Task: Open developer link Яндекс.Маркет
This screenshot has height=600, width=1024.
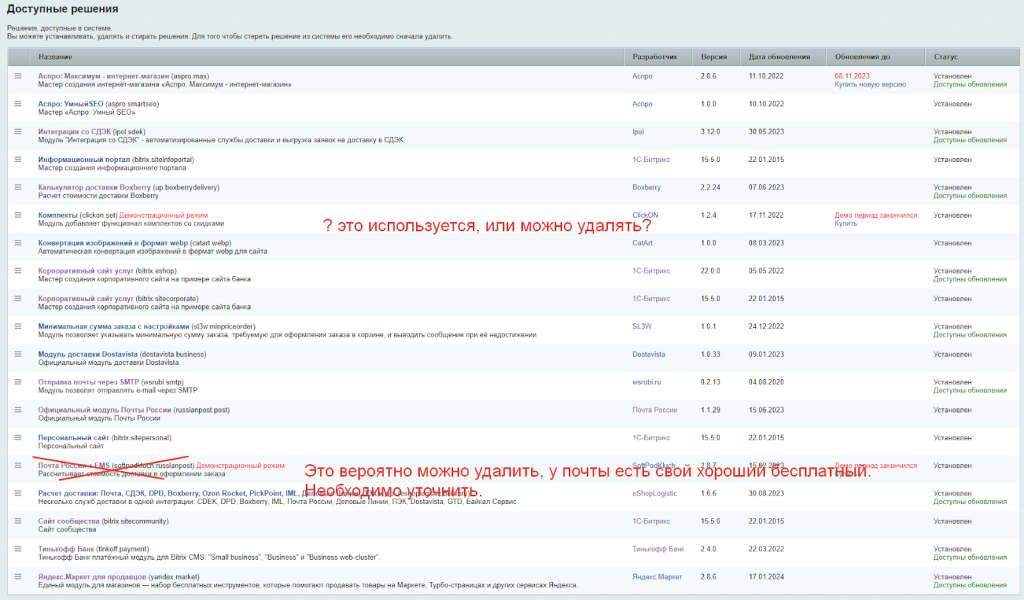Action: pyautogui.click(x=657, y=576)
